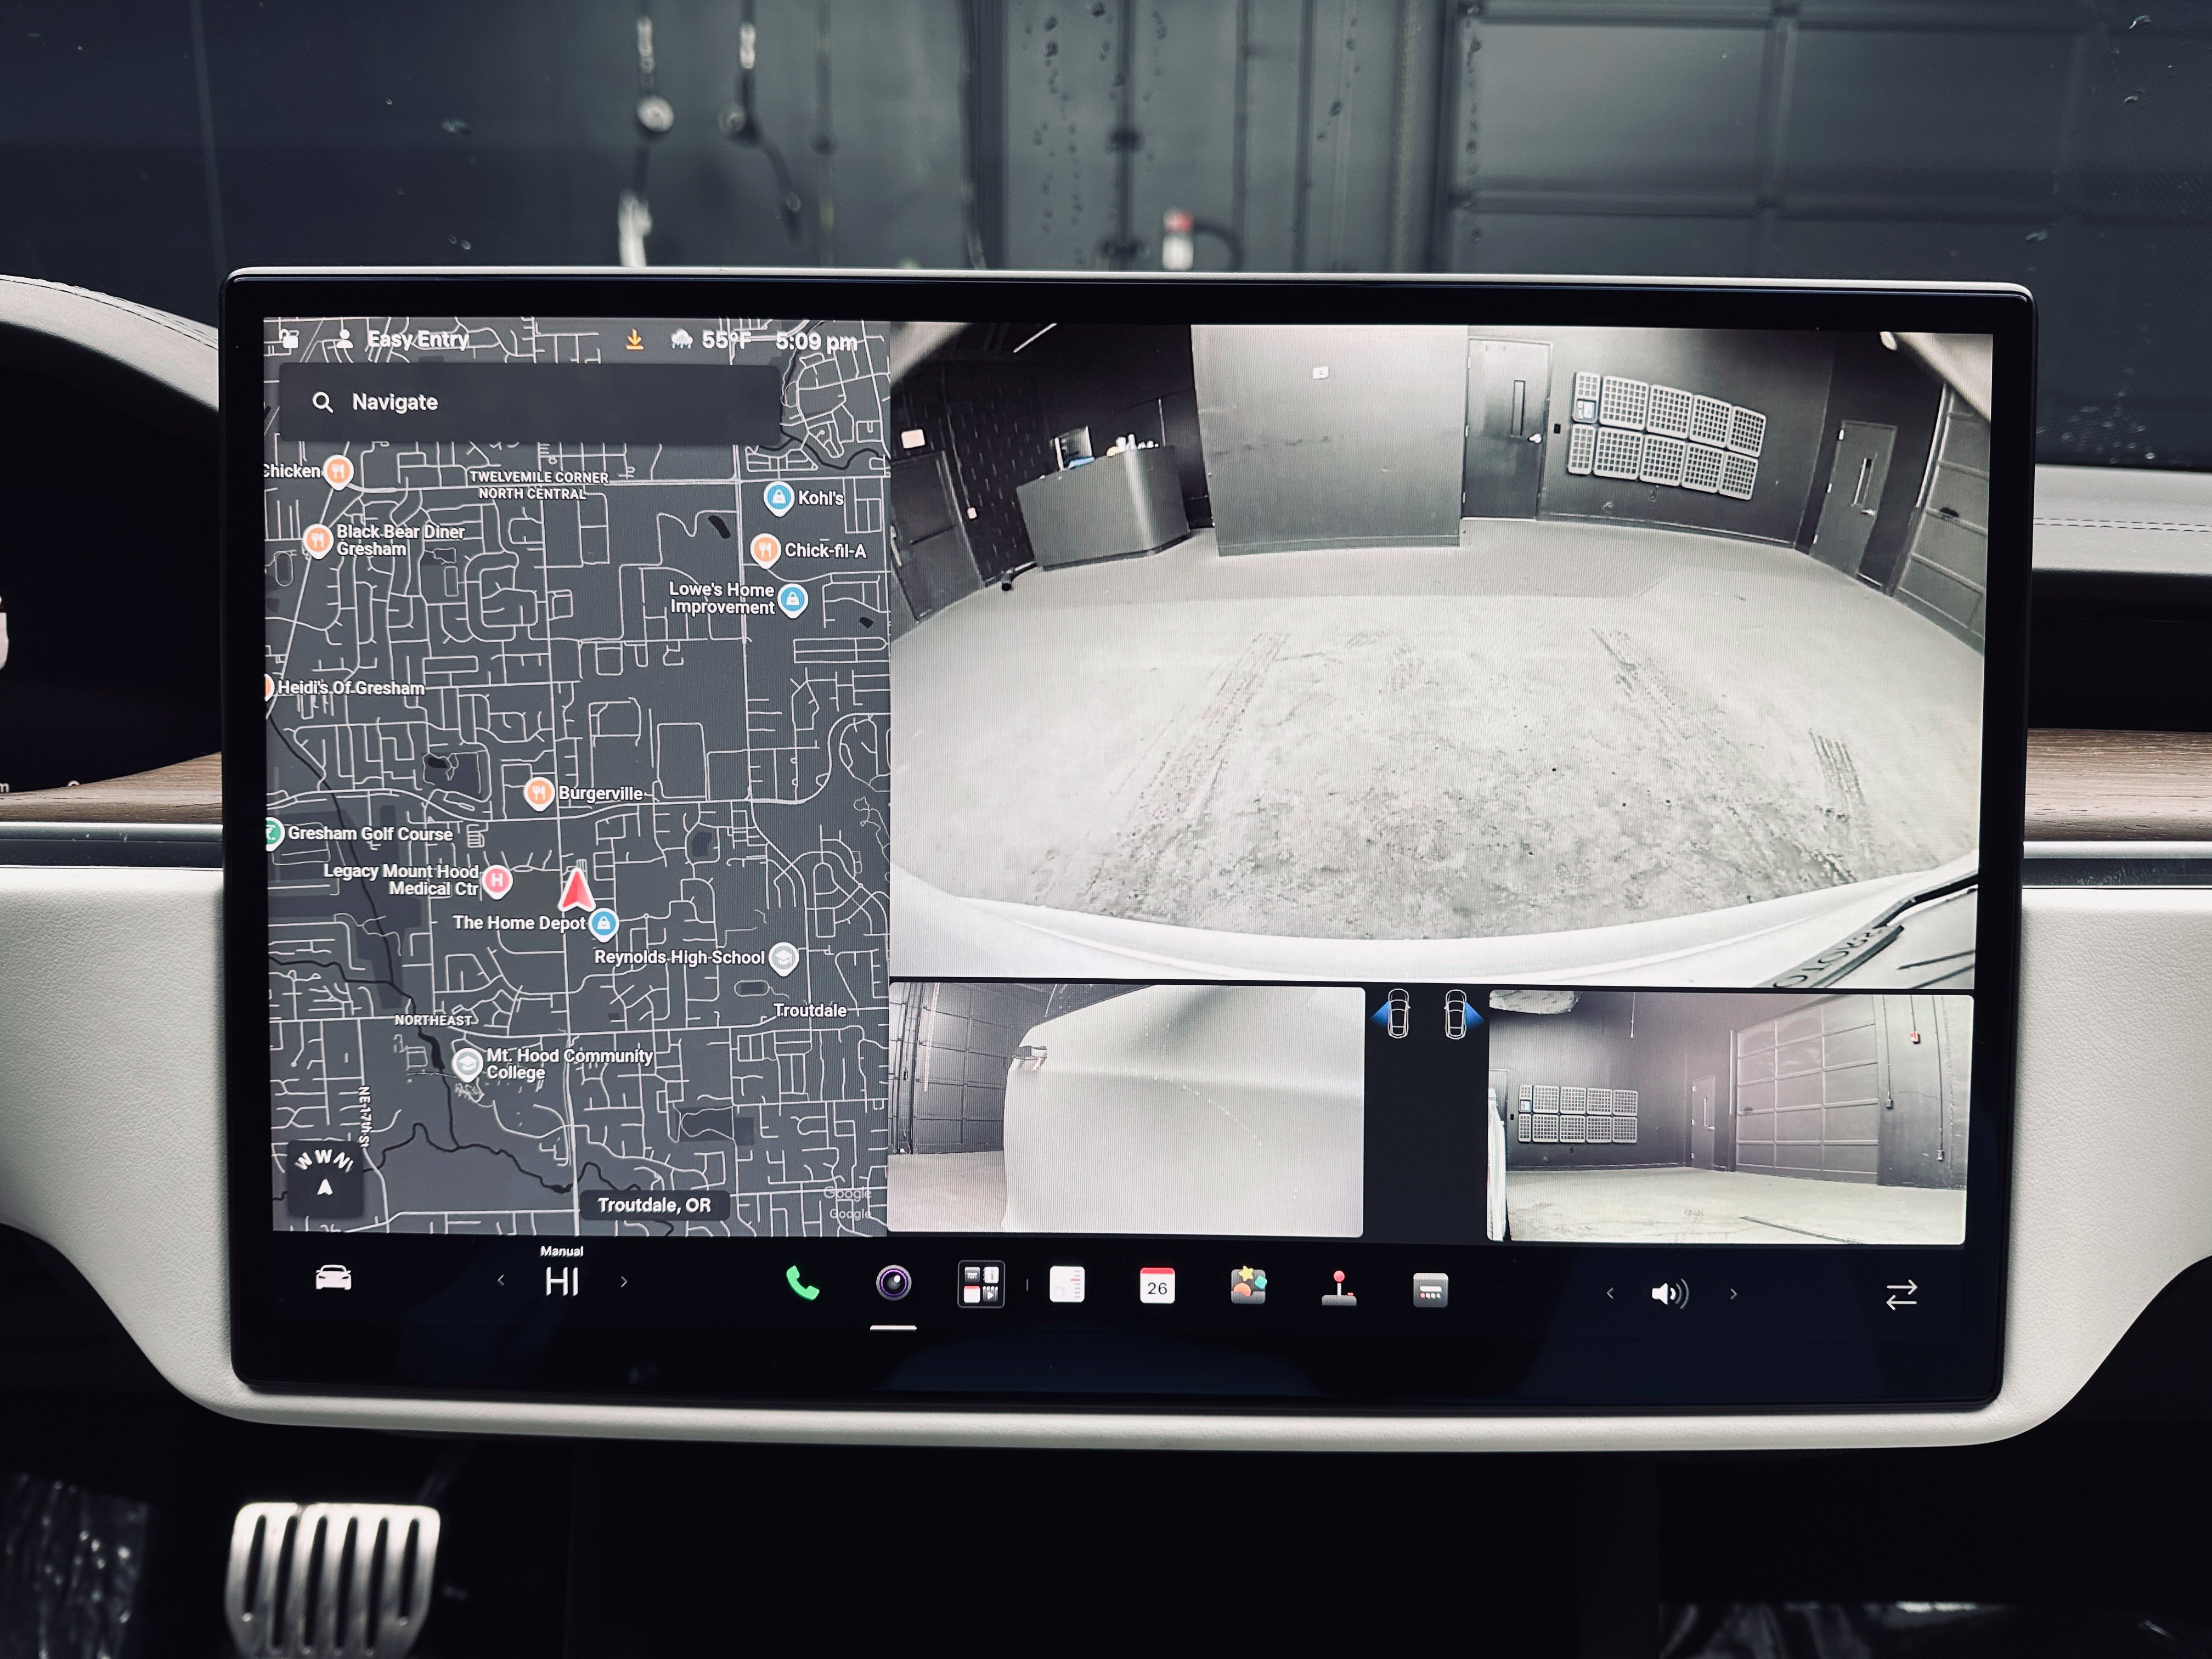The width and height of the screenshot is (2212, 1659).
Task: Tap the rain cloud weather icon
Action: [x=682, y=340]
